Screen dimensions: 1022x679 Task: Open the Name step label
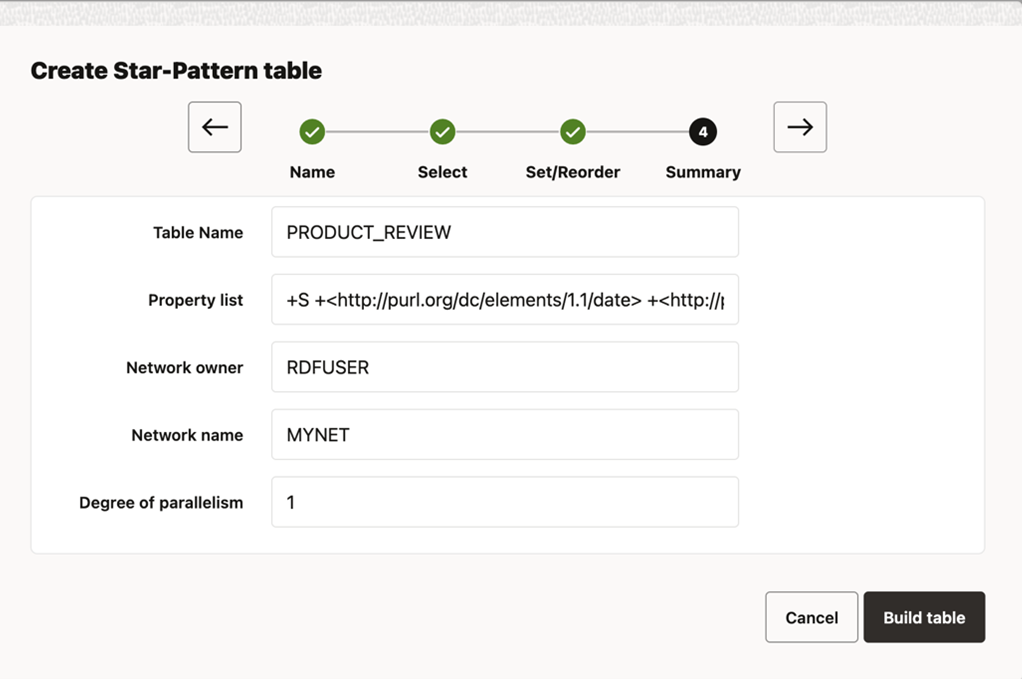[x=312, y=172]
